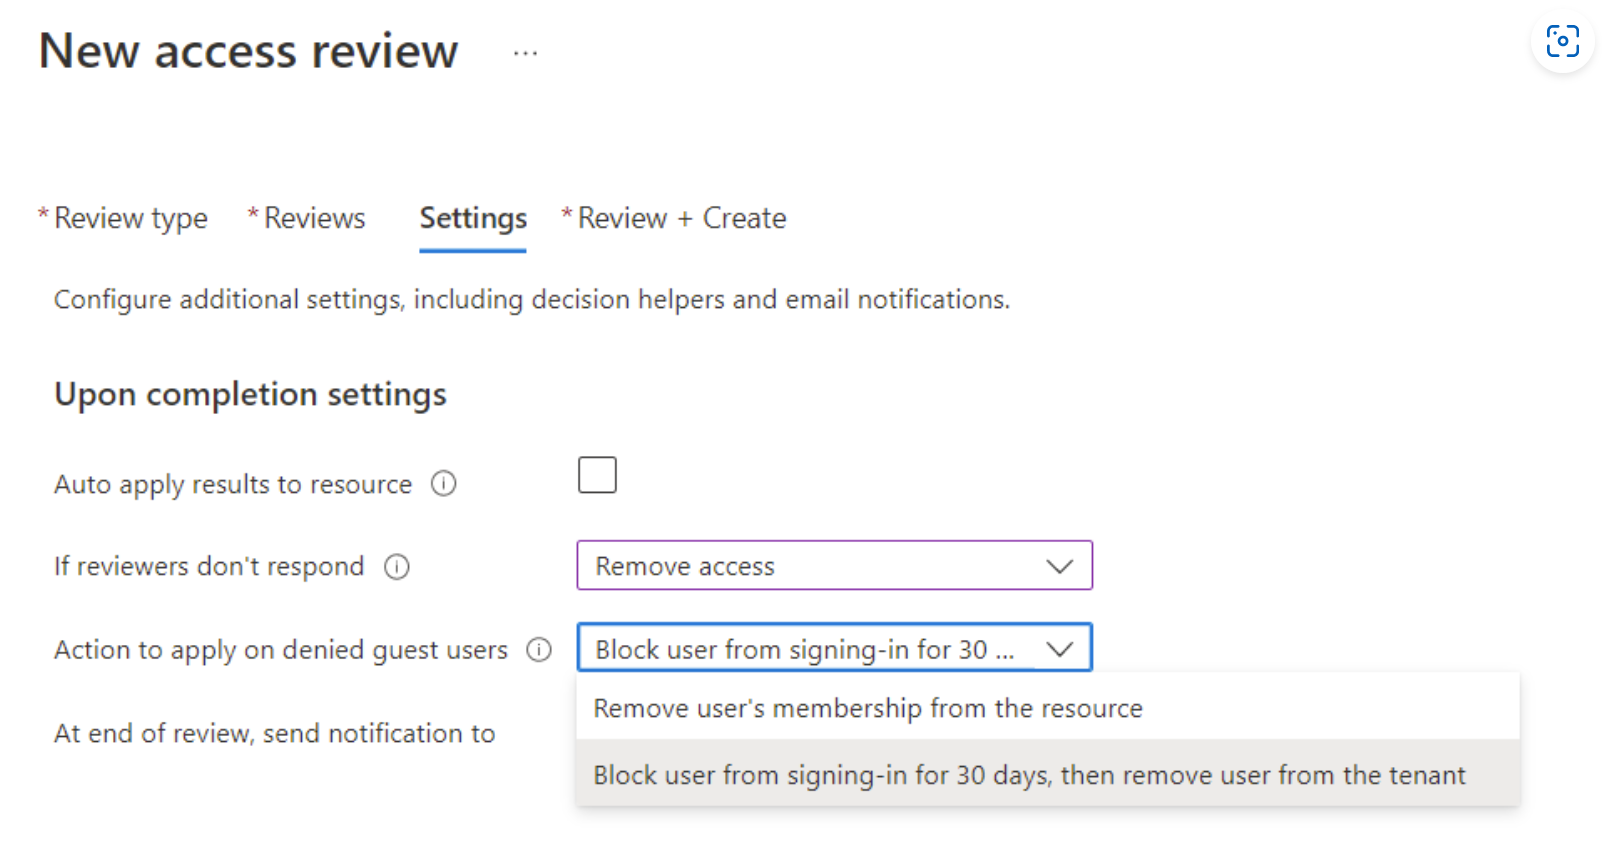The width and height of the screenshot is (1602, 868).
Task: Click the If reviewers don't respond label
Action: [209, 567]
